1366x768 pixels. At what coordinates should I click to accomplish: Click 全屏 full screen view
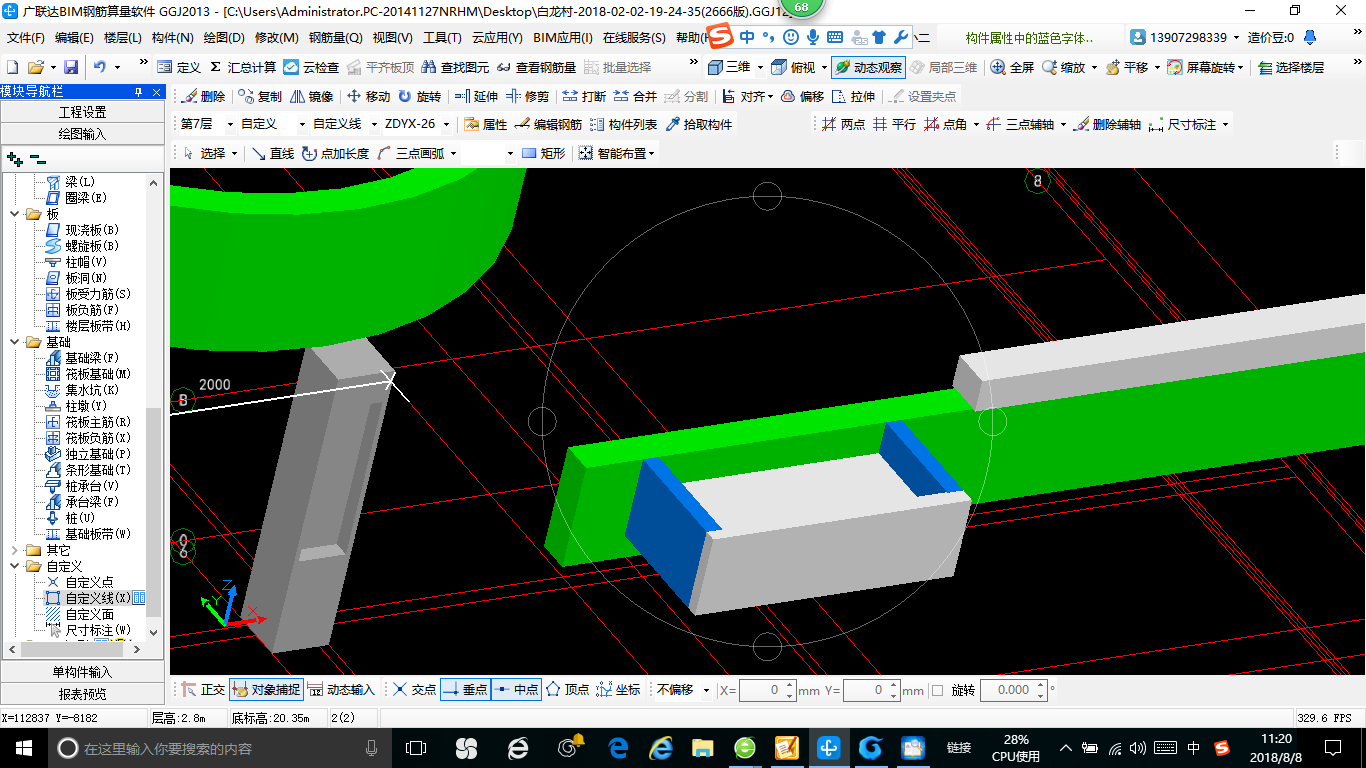tap(1012, 67)
